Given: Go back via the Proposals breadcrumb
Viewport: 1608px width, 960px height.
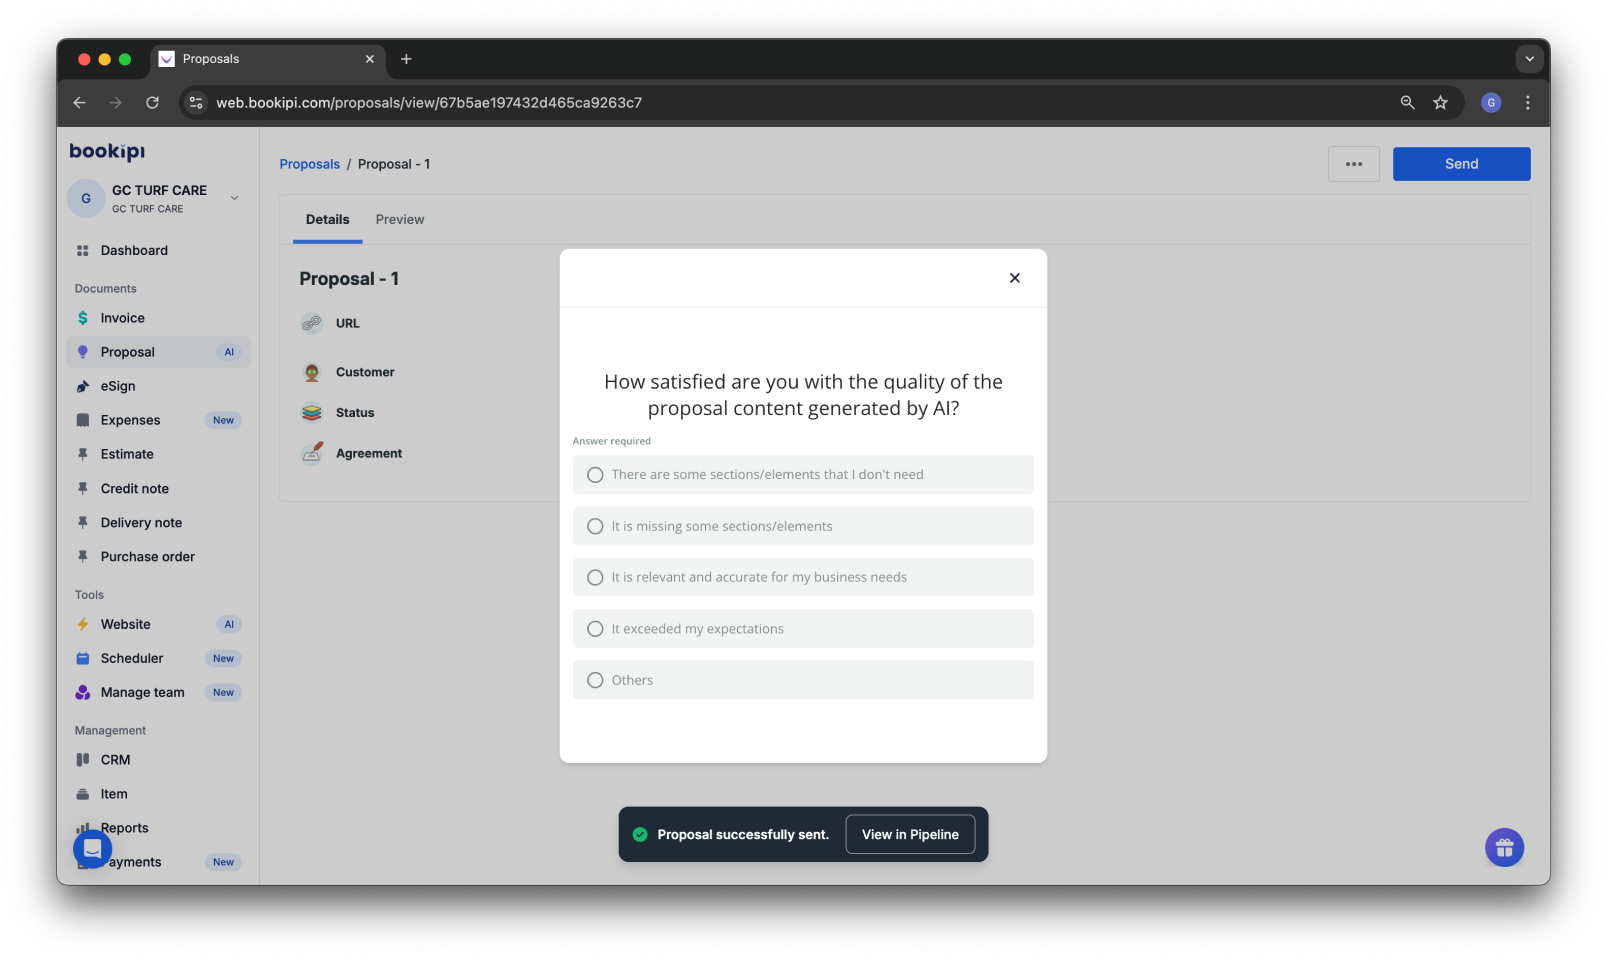Looking at the screenshot, I should click(309, 163).
